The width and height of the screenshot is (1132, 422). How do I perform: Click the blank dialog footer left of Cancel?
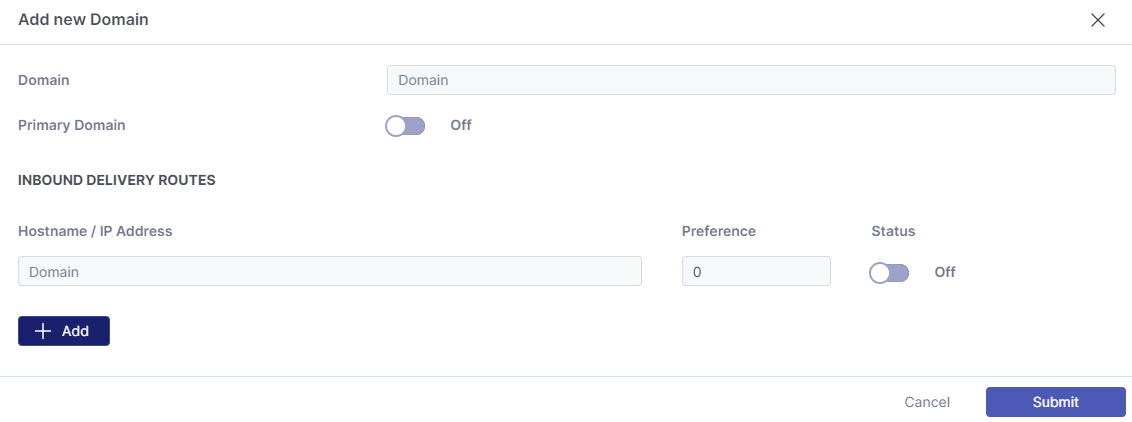[x=450, y=402]
